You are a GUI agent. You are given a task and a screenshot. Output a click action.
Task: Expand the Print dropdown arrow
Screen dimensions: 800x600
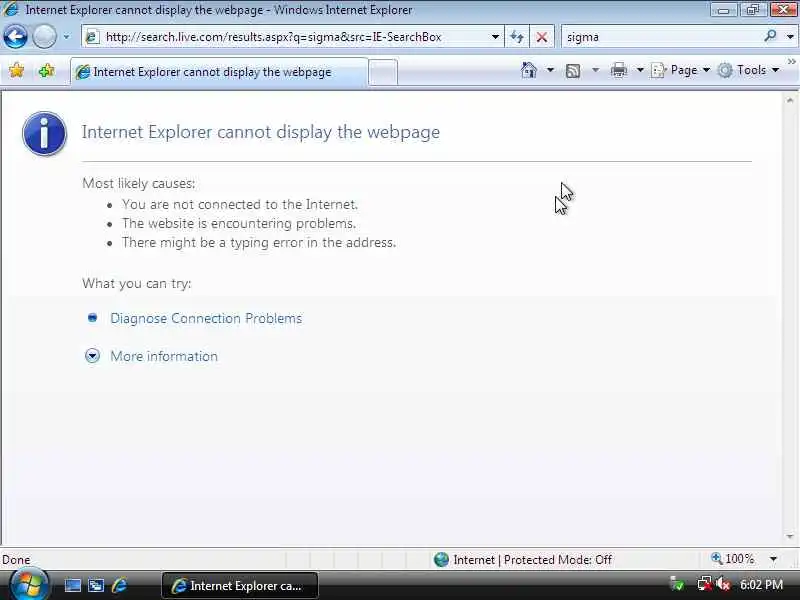(x=640, y=70)
